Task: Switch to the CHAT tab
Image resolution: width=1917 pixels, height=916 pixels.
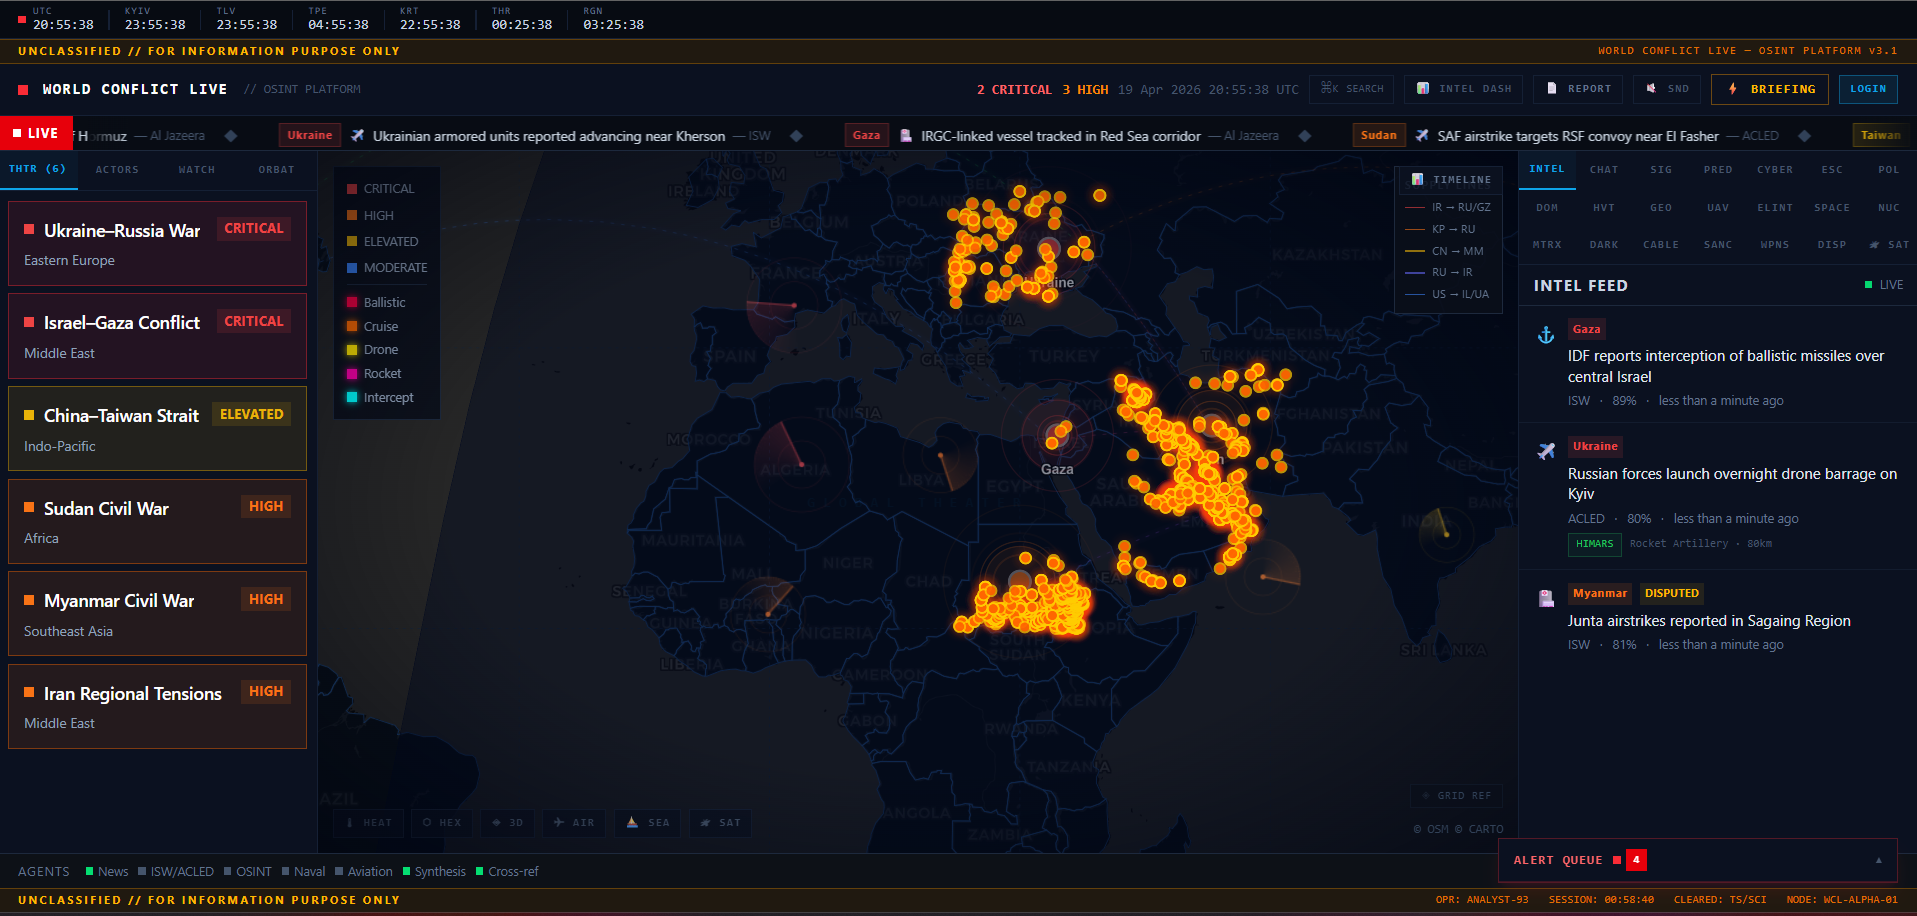Action: [1604, 169]
